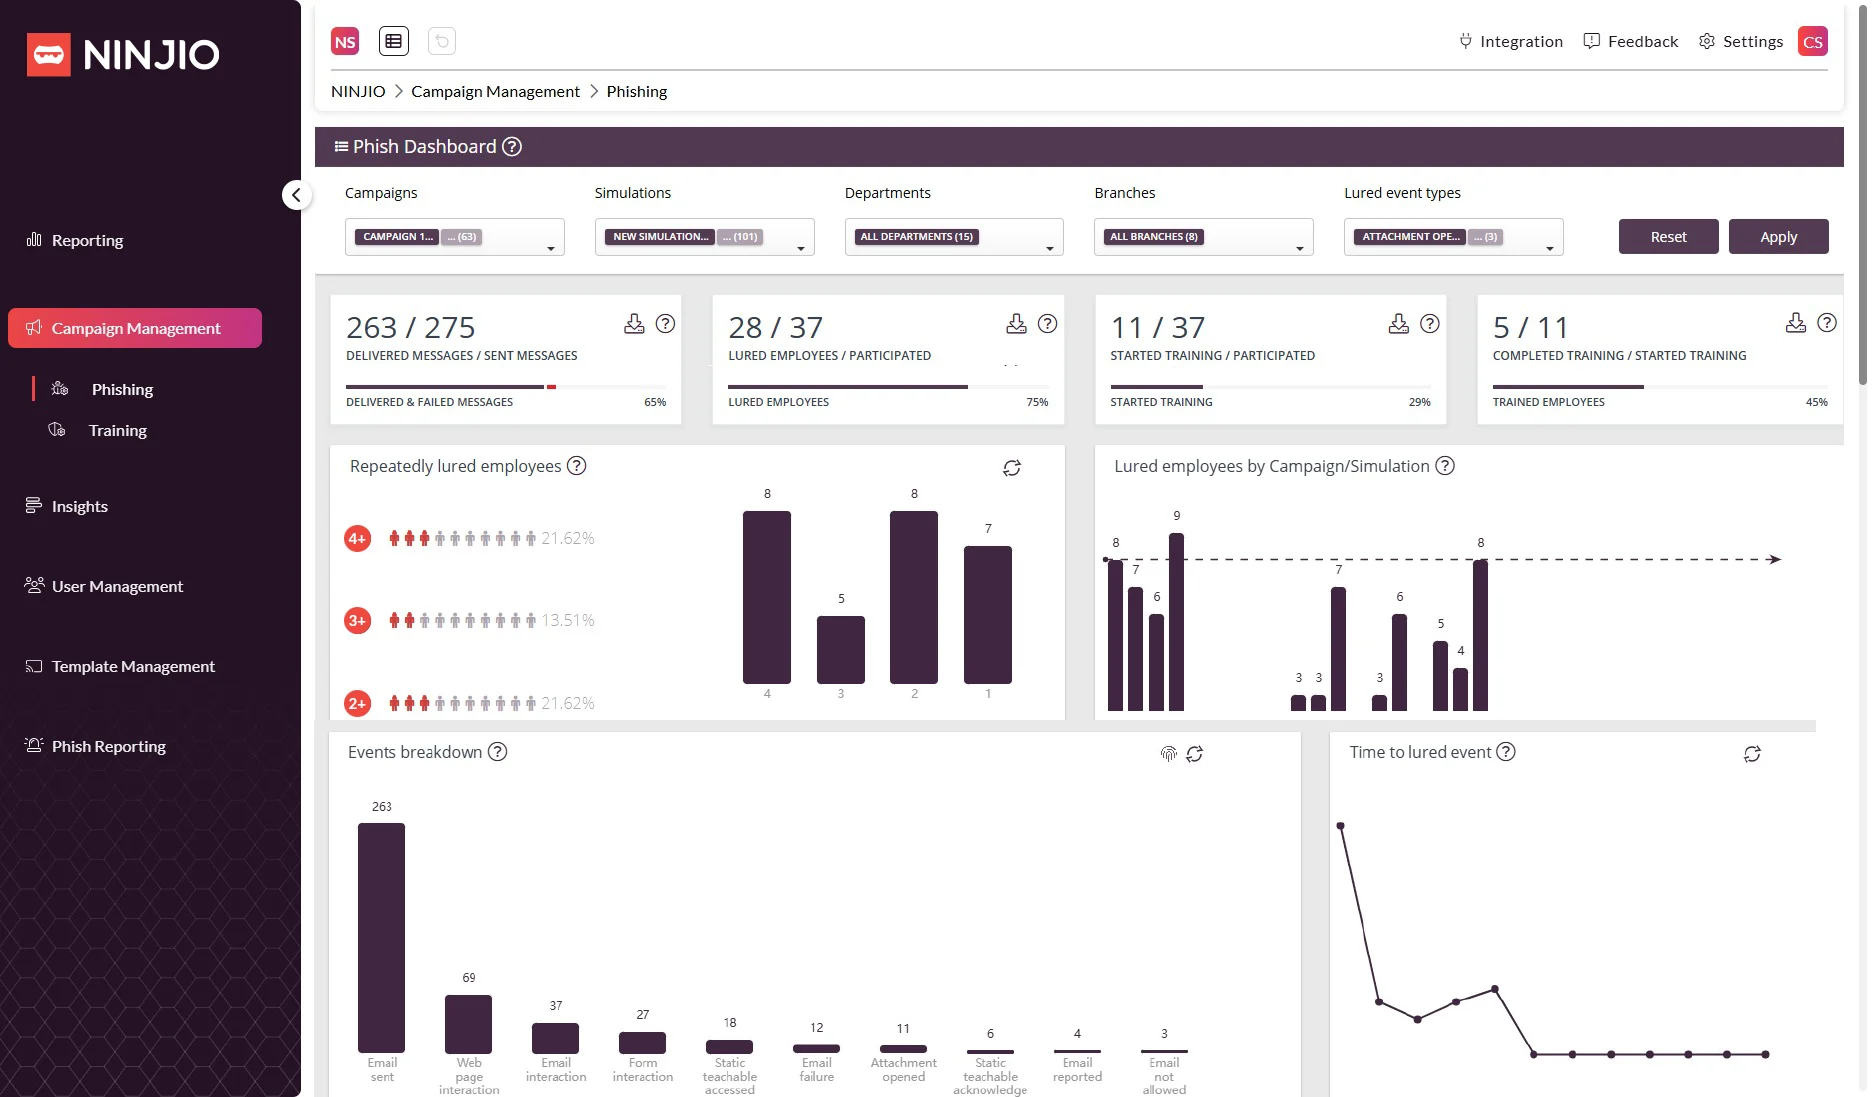Open the Campaign Management breadcrumb link
1872x1097 pixels.
496,91
